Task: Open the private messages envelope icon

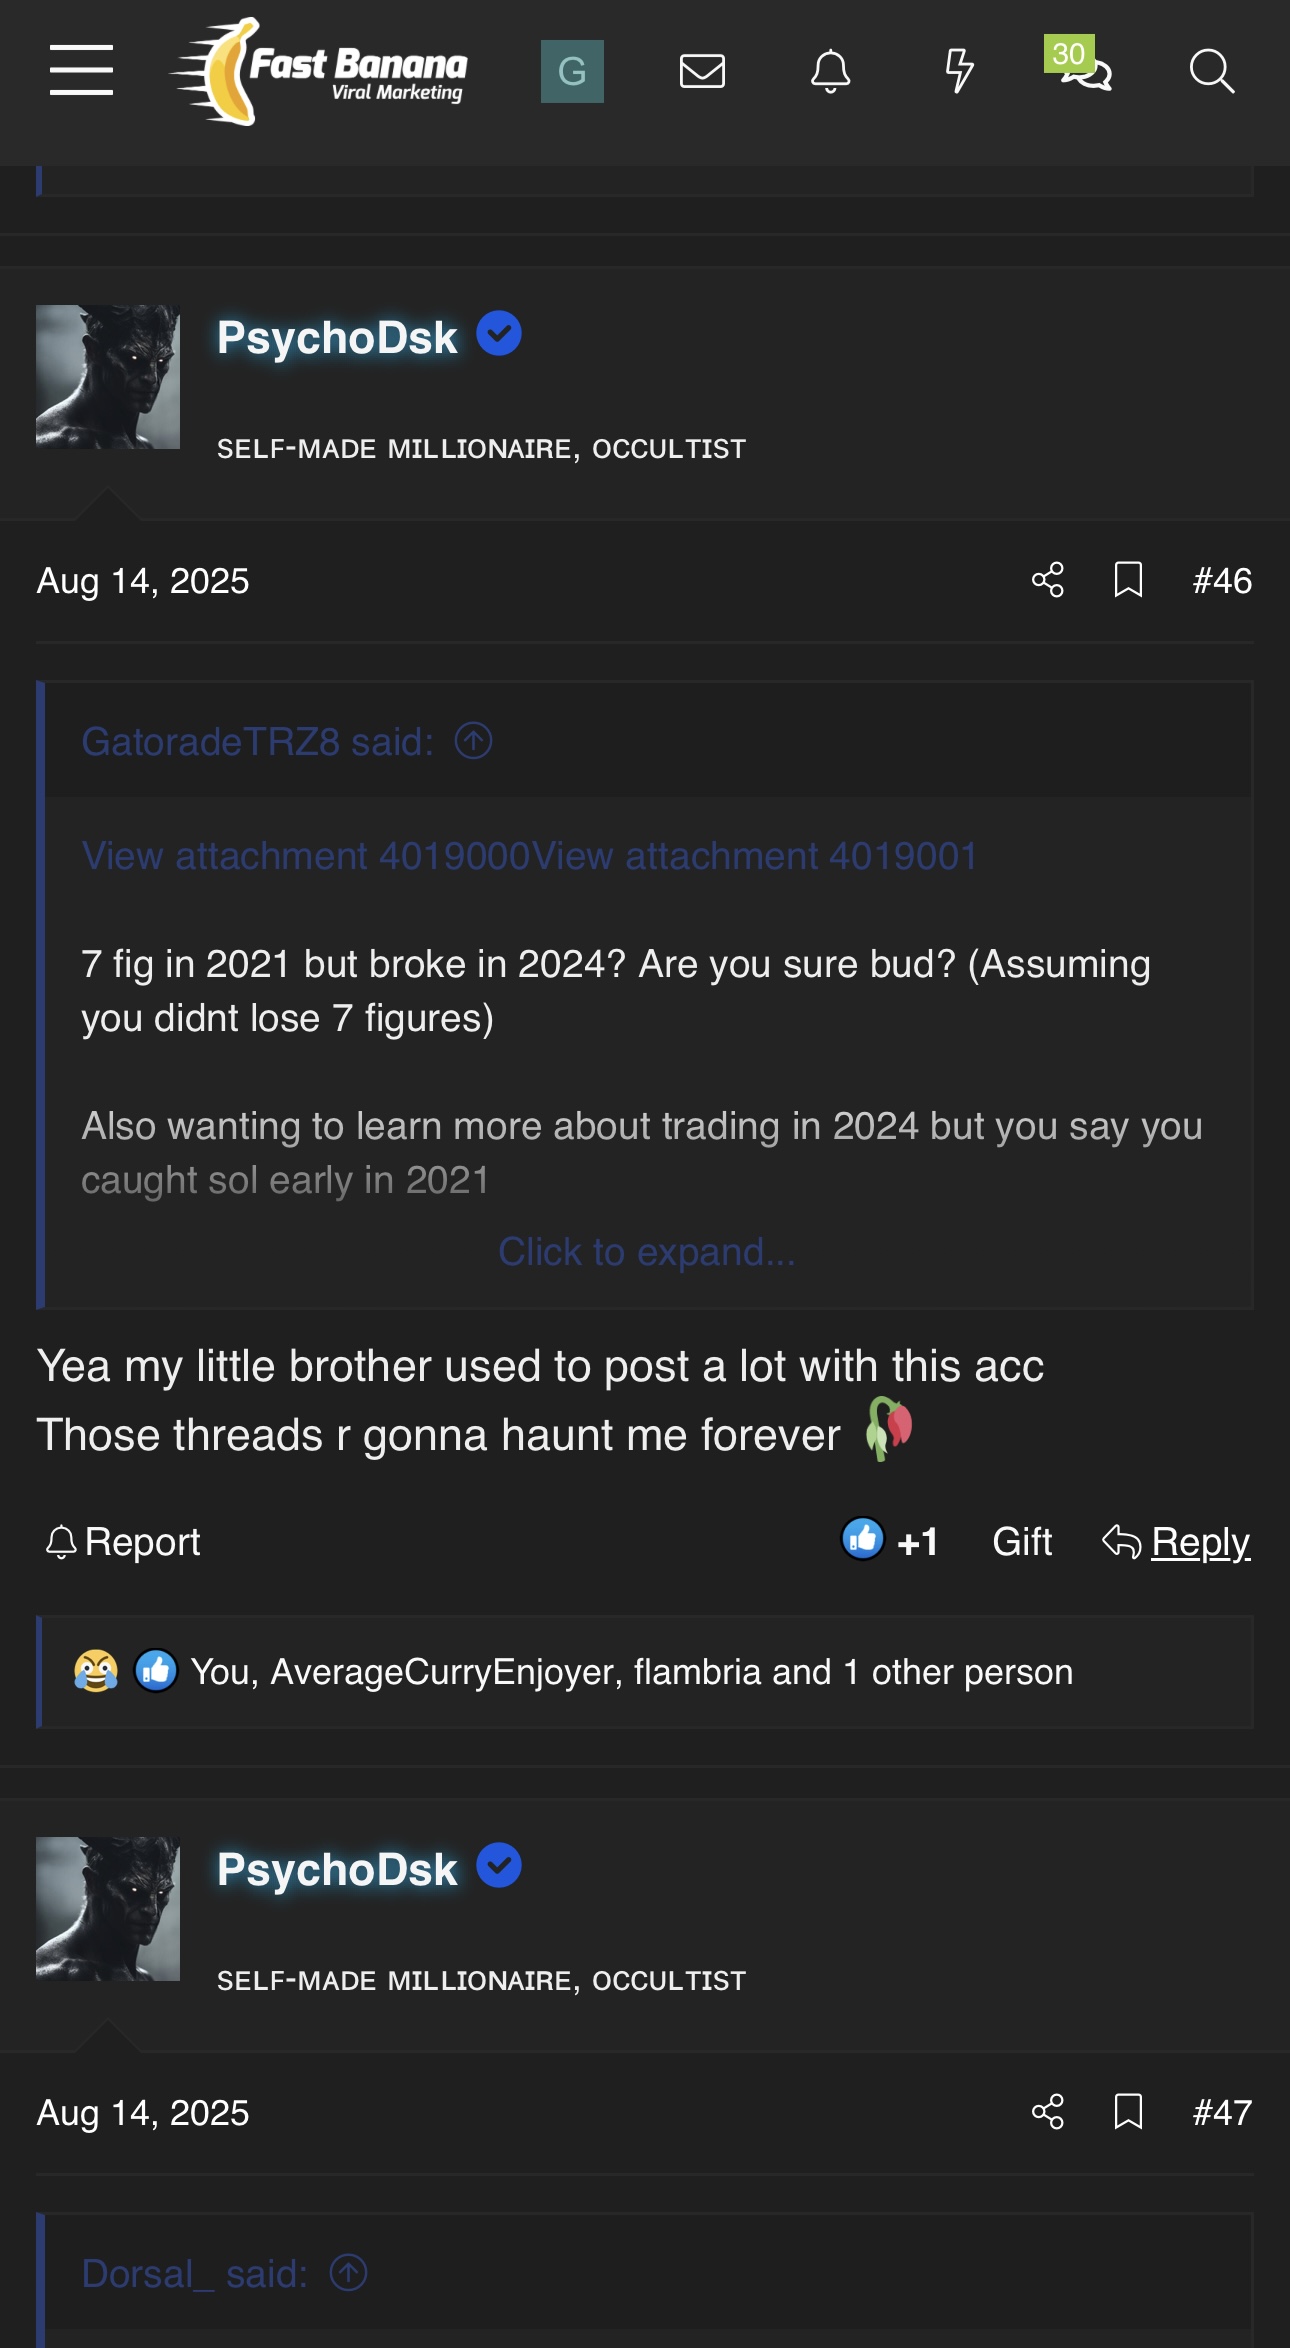Action: (x=702, y=71)
